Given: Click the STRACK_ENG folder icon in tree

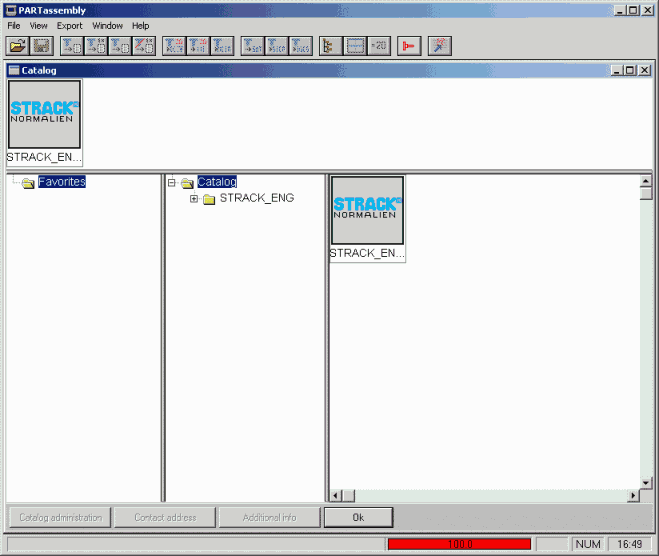Looking at the screenshot, I should (x=209, y=199).
